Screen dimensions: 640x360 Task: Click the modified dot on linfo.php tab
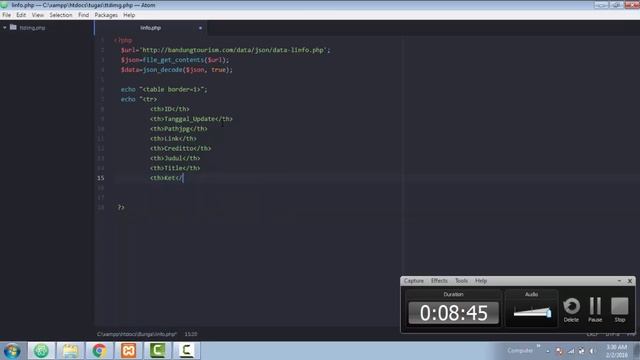tap(200, 28)
